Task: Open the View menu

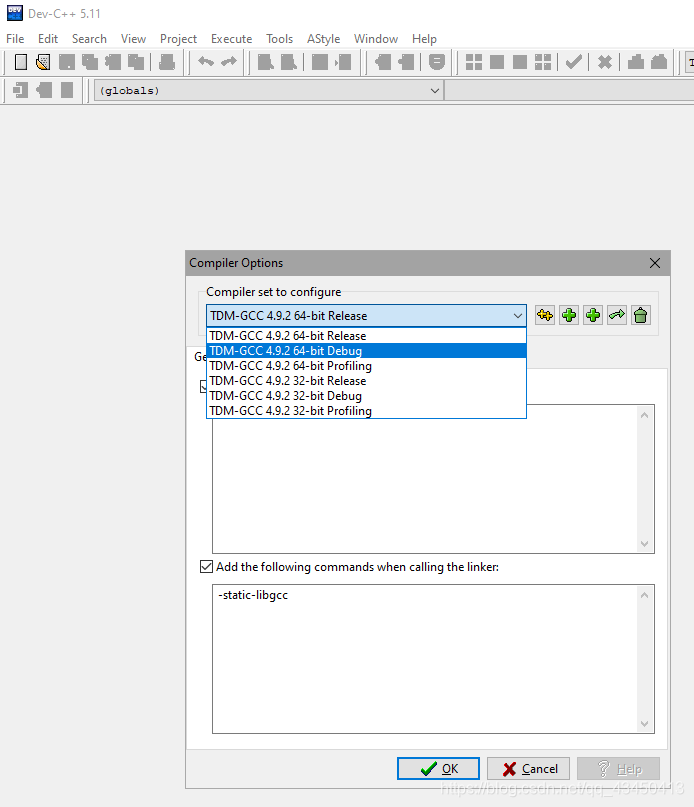Action: (x=133, y=39)
